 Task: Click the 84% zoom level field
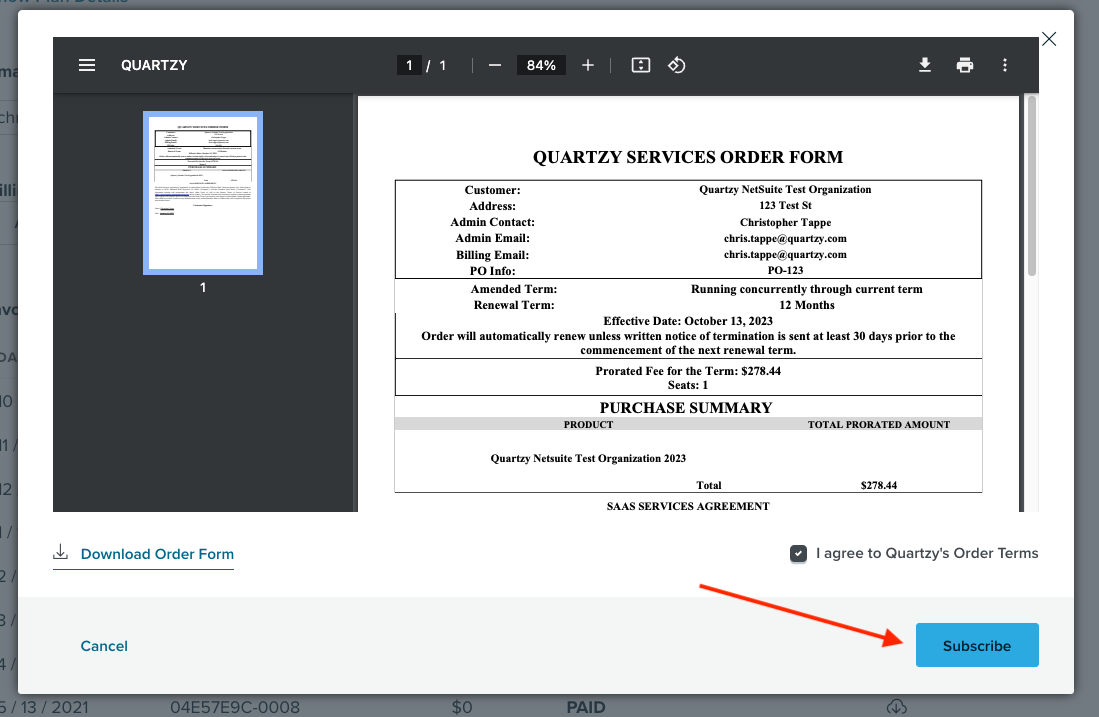pos(541,65)
